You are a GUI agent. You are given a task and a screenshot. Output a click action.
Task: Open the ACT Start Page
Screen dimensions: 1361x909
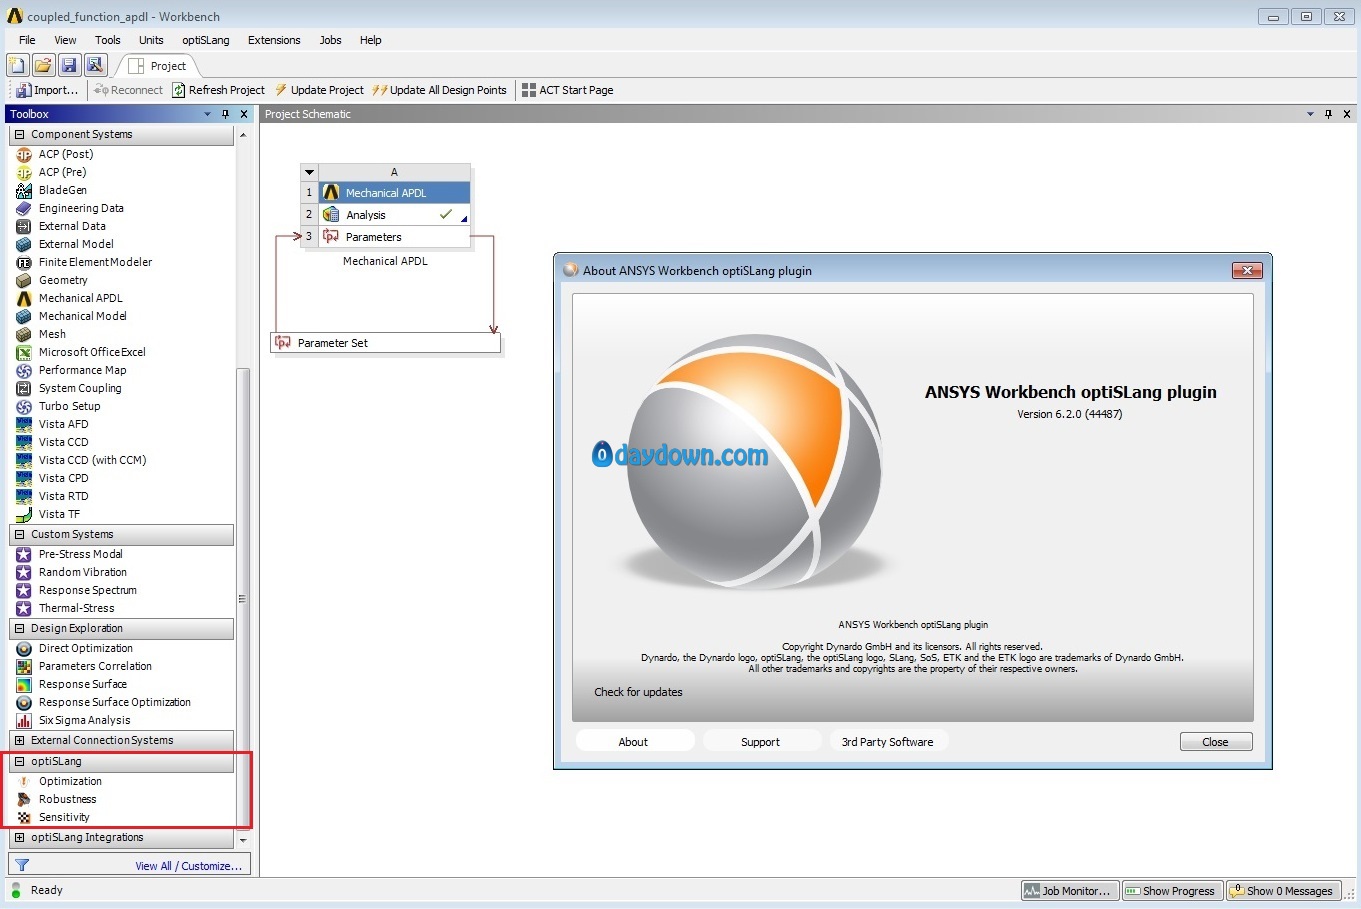click(x=568, y=90)
